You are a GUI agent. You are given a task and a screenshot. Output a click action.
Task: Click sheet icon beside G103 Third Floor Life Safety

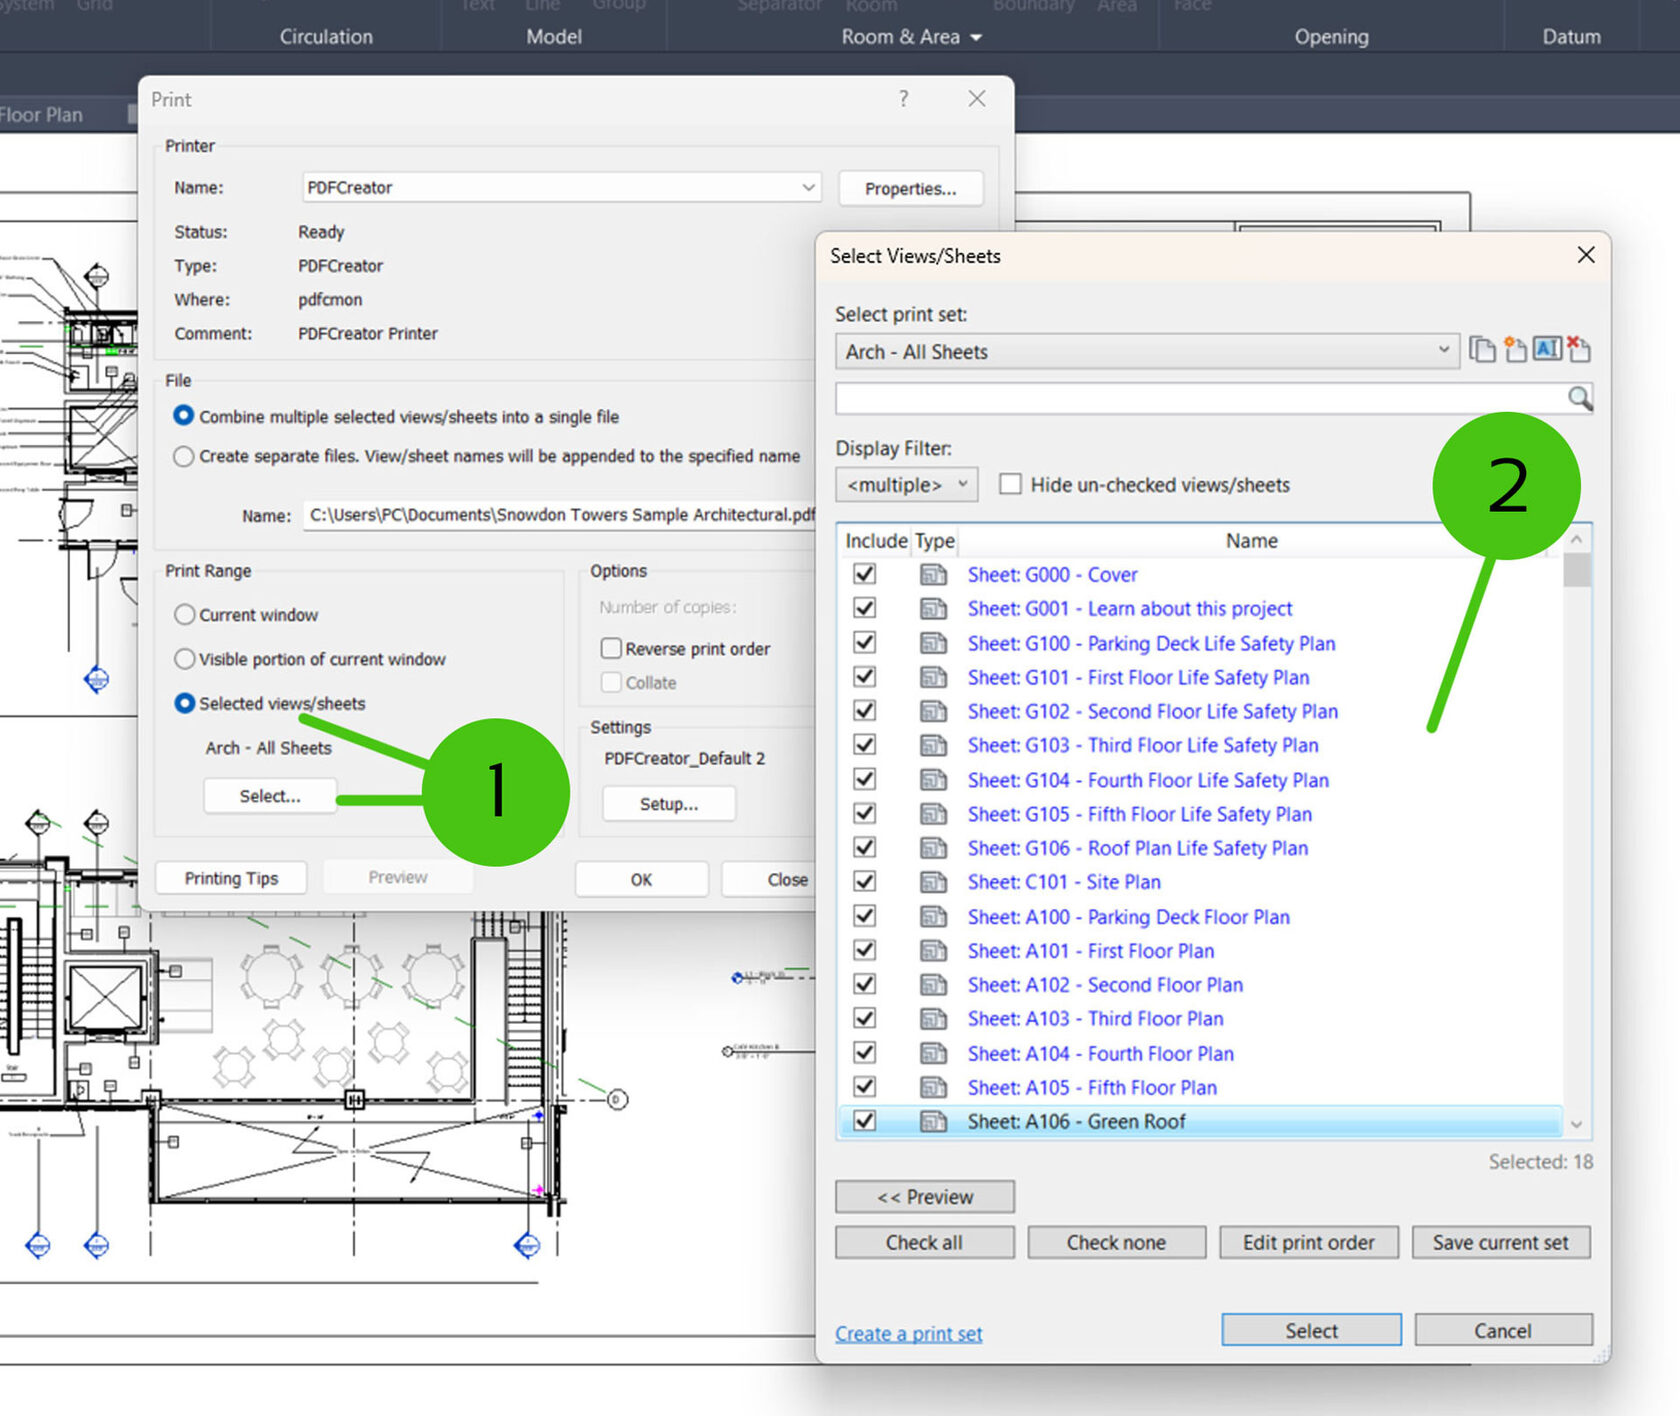933,745
